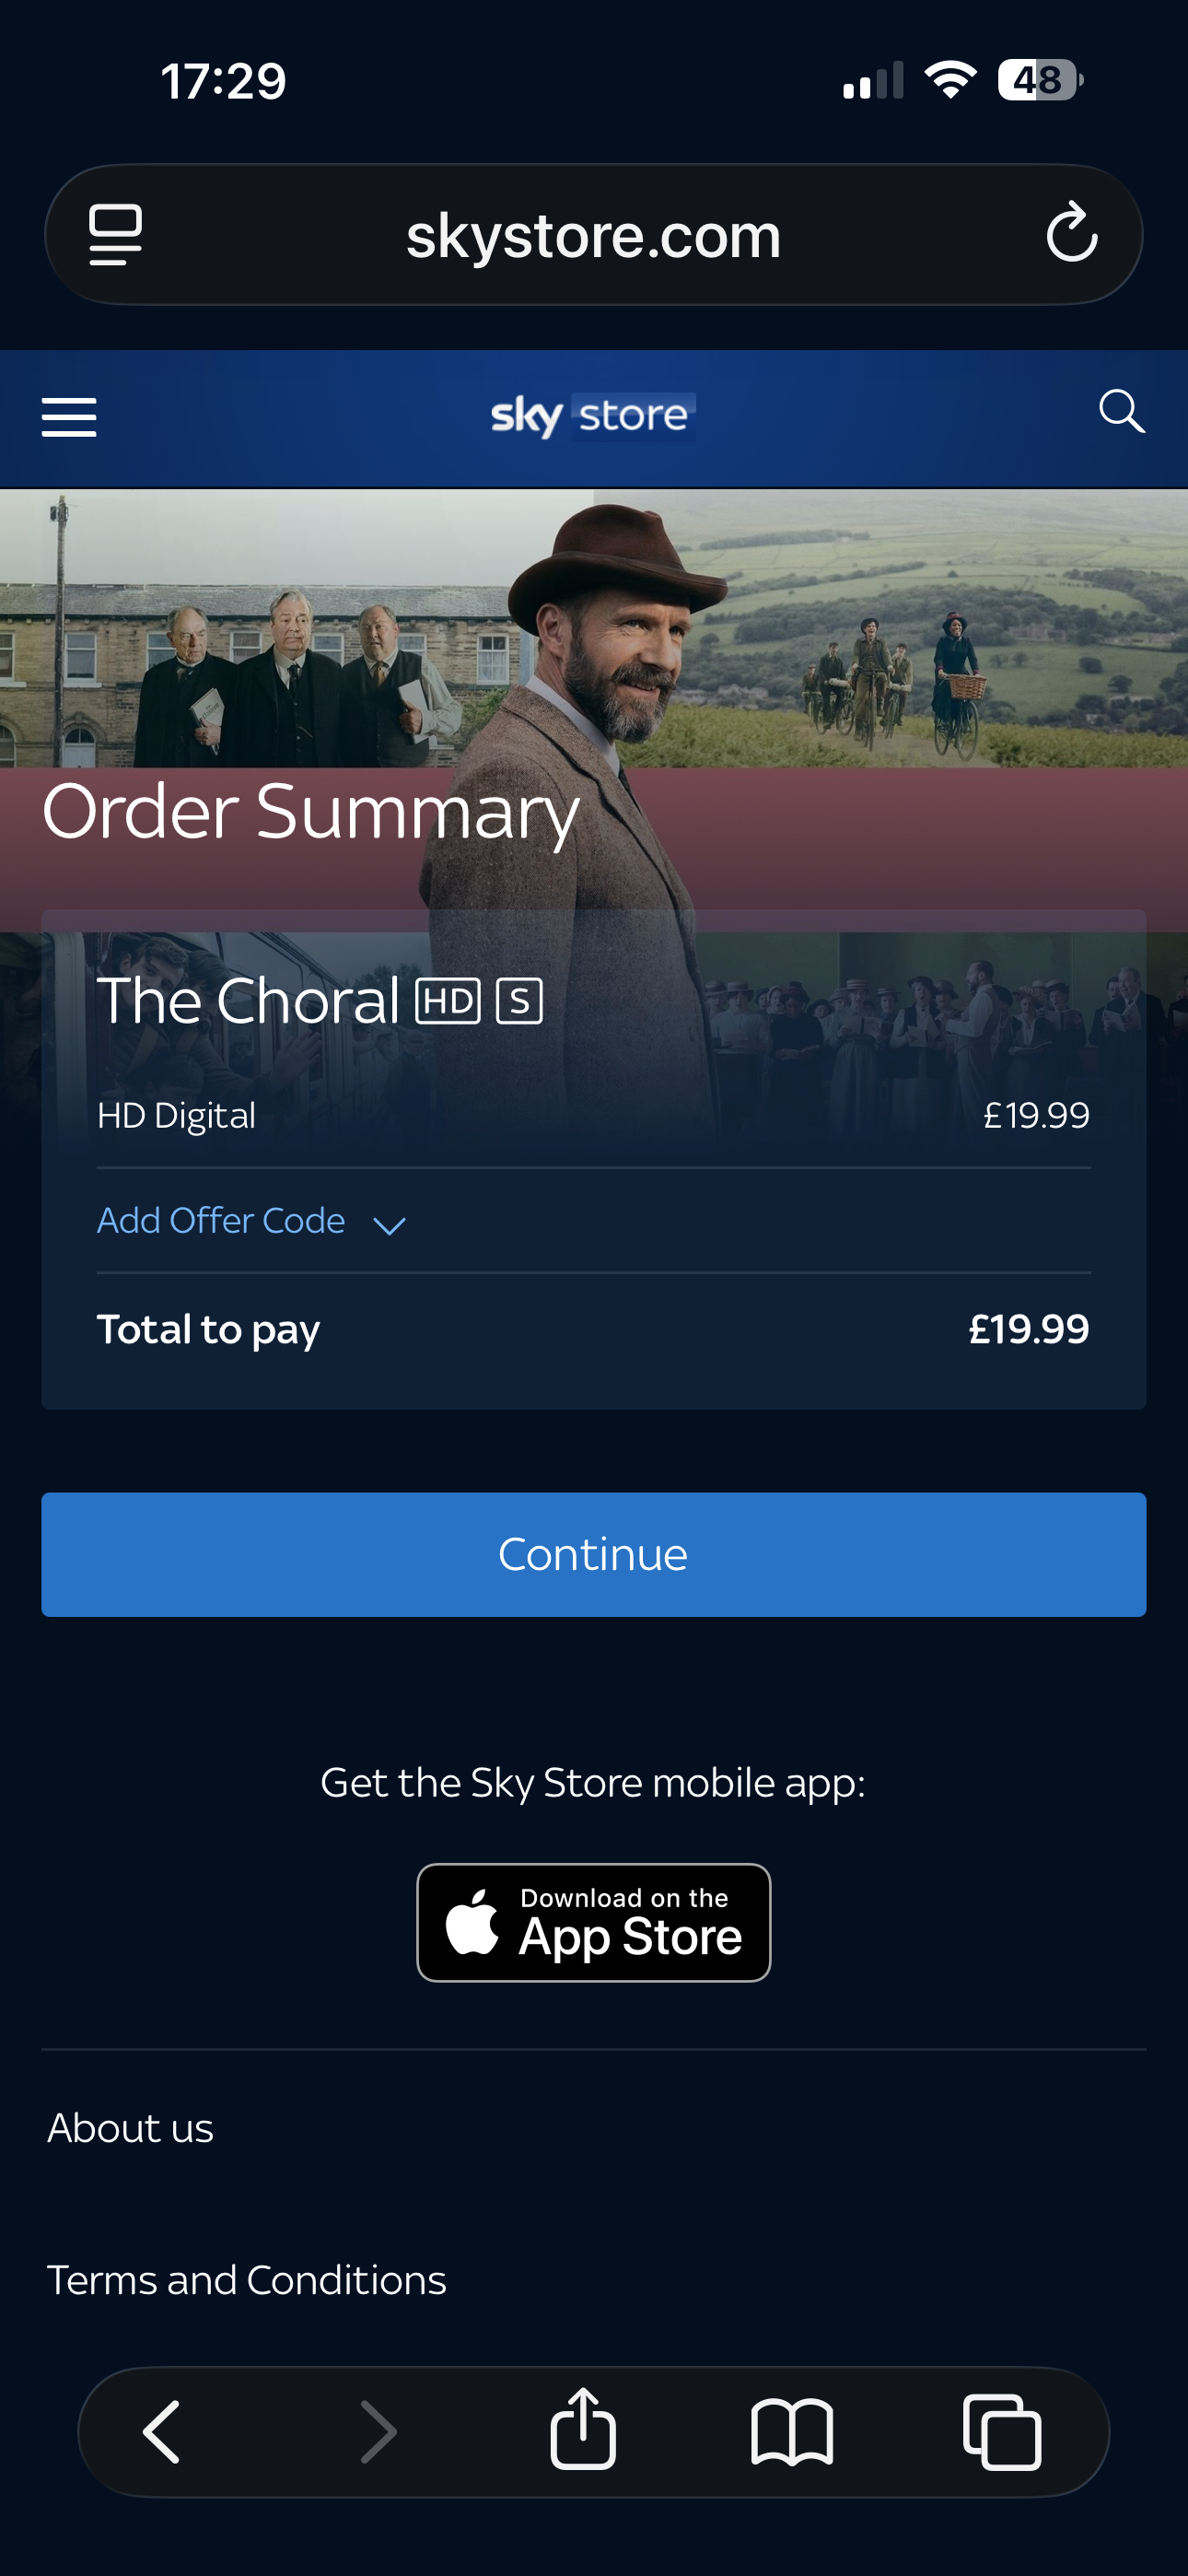1188x2576 pixels.
Task: Expand the Add Offer Code section
Action: pos(221,1221)
